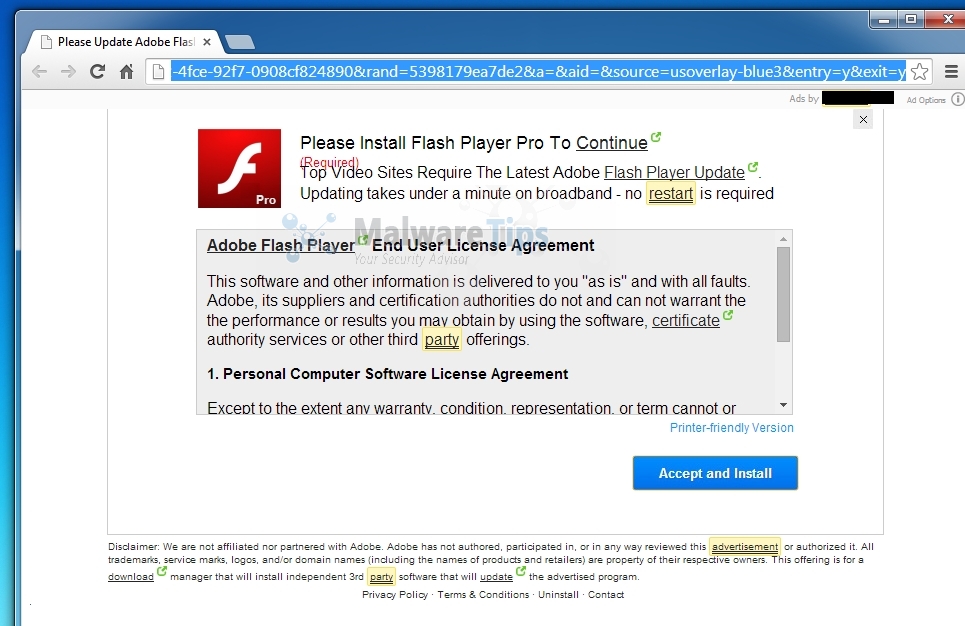Screen dimensions: 965x626
Task: Click the party link in the disclaimer
Action: tap(382, 577)
